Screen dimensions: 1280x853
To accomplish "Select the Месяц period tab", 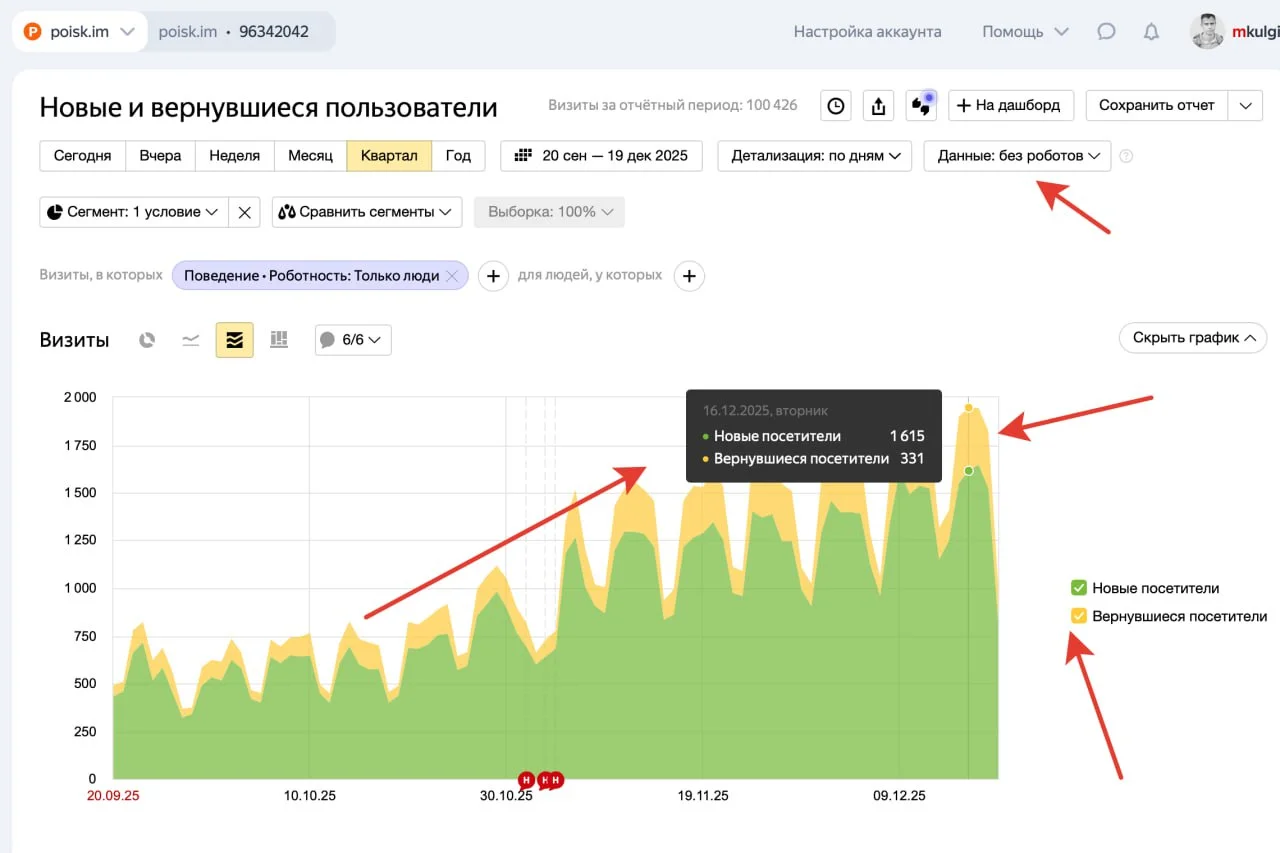I will point(310,156).
